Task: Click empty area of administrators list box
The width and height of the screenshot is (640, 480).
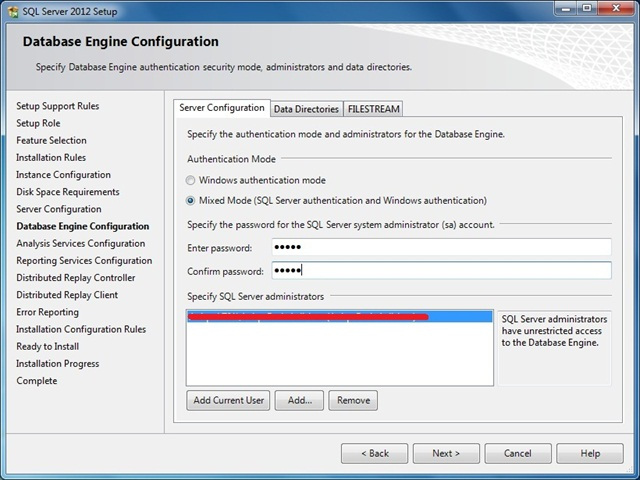Action: click(340, 354)
